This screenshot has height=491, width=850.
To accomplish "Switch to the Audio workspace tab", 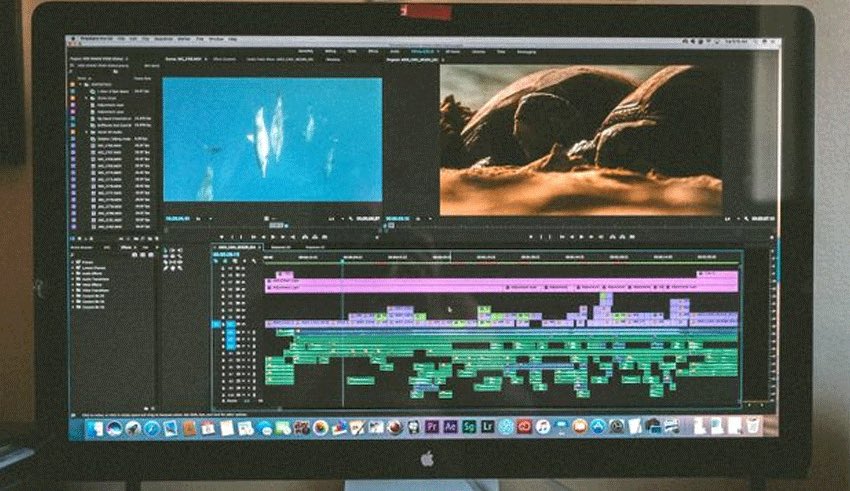I will pyautogui.click(x=394, y=51).
